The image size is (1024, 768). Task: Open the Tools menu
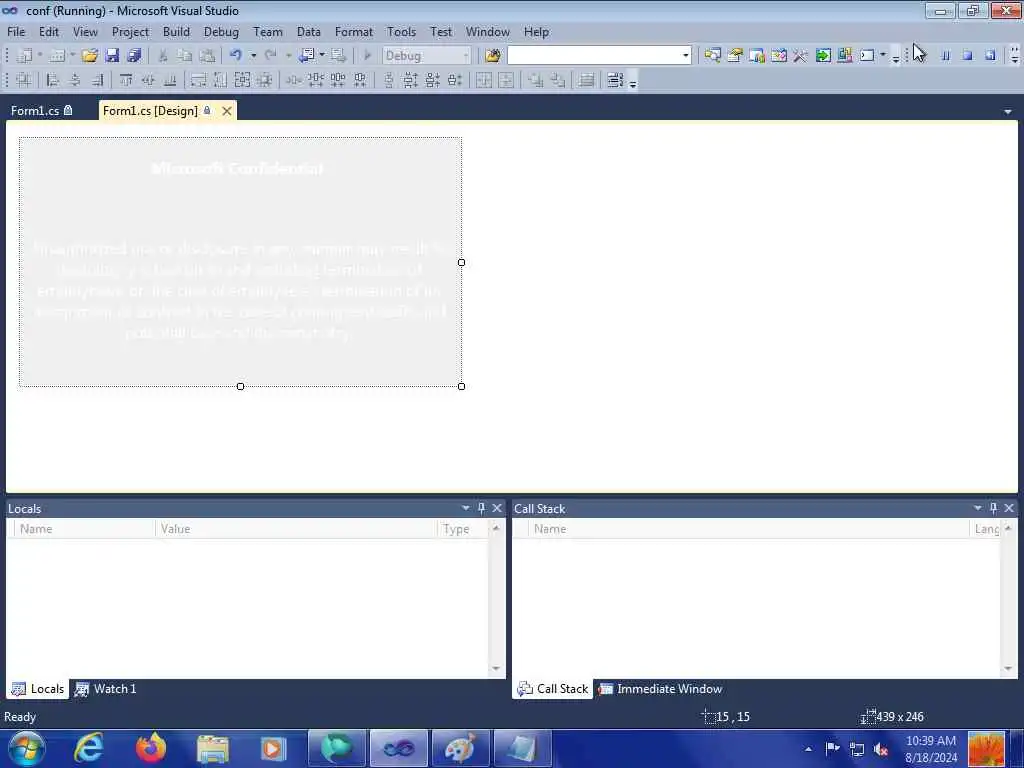click(x=402, y=31)
